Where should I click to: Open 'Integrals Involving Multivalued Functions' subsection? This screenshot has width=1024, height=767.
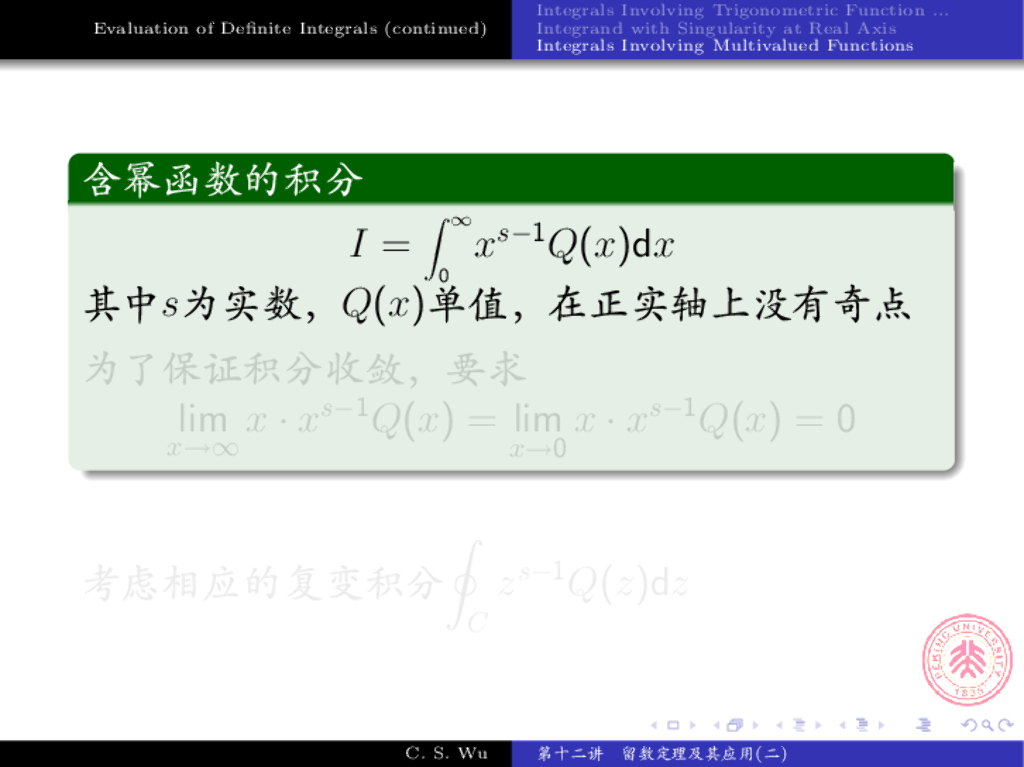point(725,46)
